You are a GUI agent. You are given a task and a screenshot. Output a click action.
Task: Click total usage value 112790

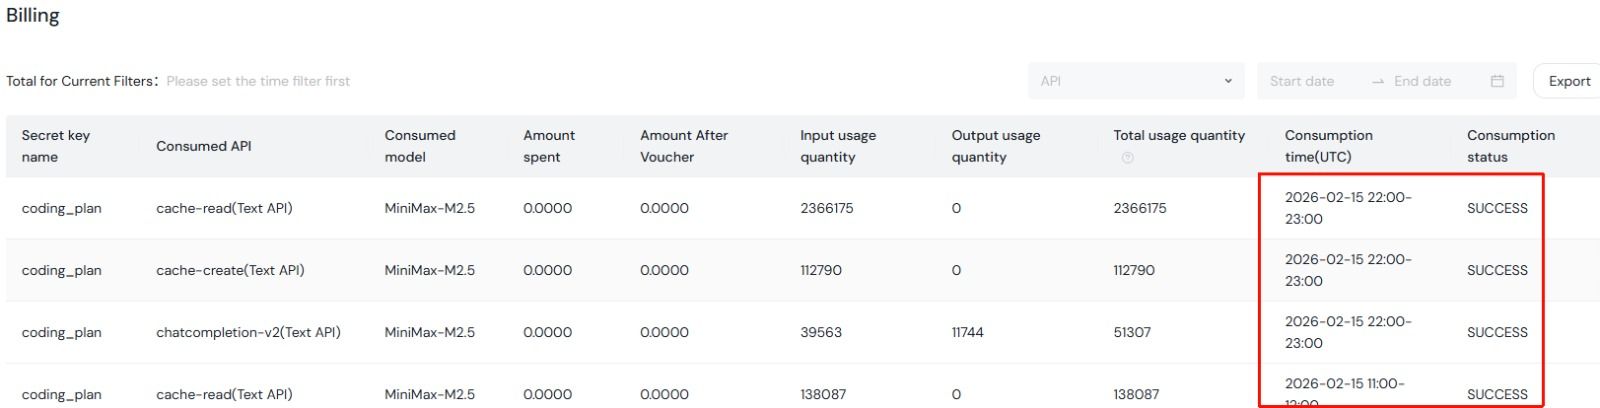(x=1134, y=270)
